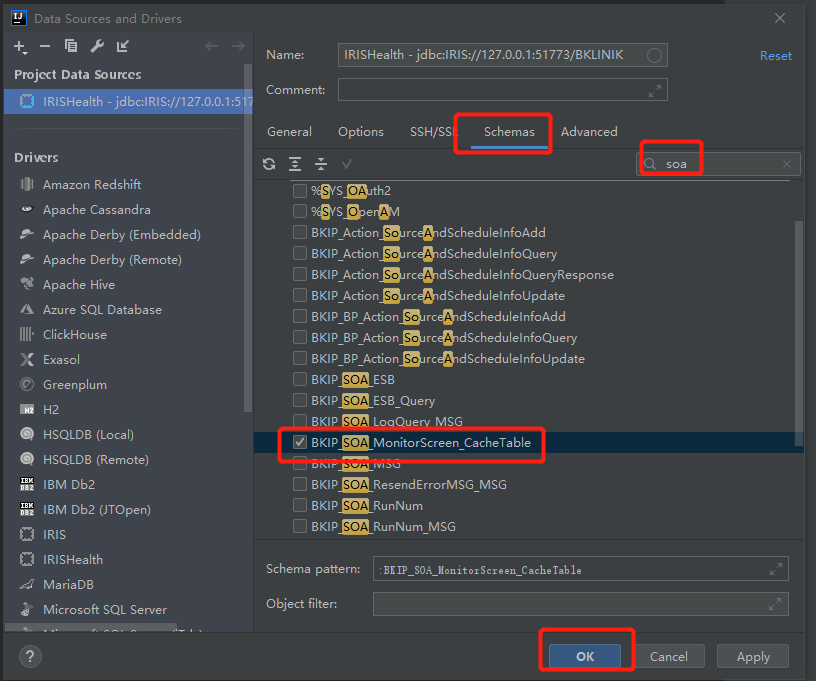Viewport: 816px width, 681px height.
Task: Uncheck the BKIP_SOA_MonitorScreen_CacheTable schema
Action: [299, 442]
